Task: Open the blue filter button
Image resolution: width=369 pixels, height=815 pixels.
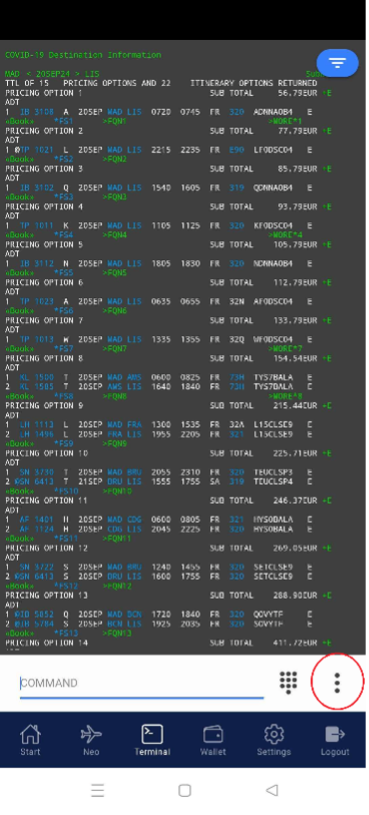Action: click(x=337, y=63)
